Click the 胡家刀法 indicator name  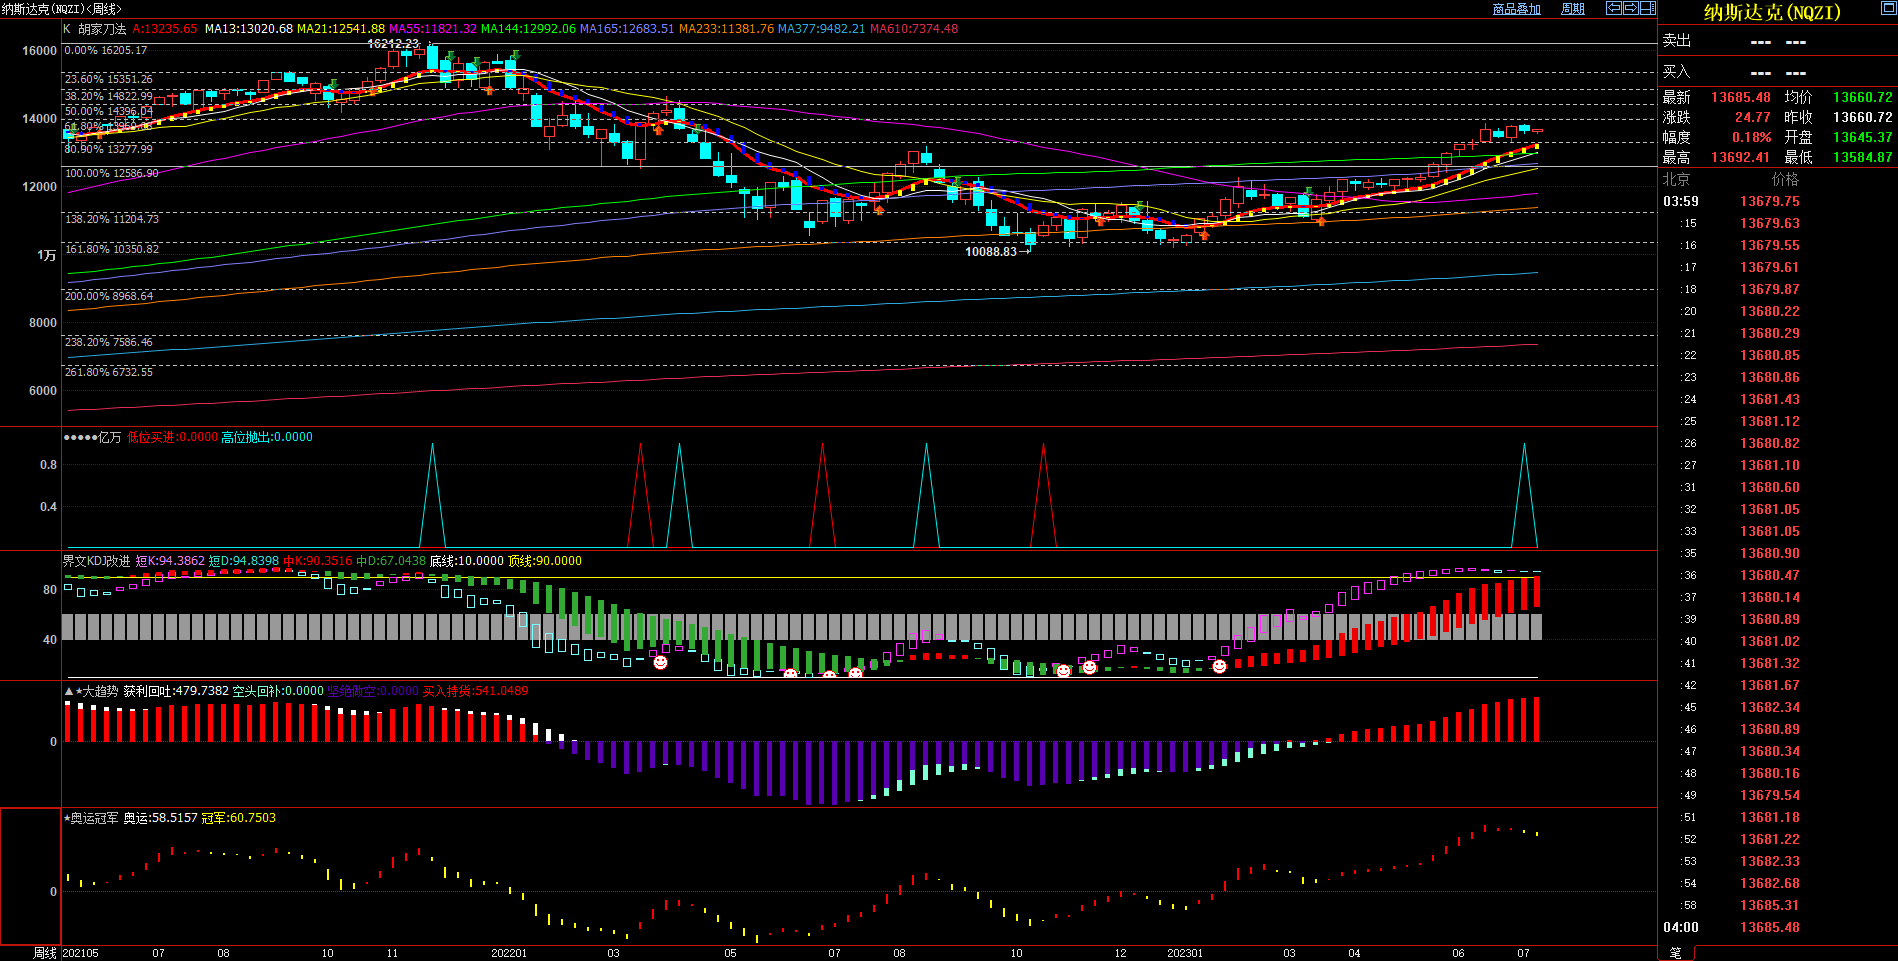point(102,29)
